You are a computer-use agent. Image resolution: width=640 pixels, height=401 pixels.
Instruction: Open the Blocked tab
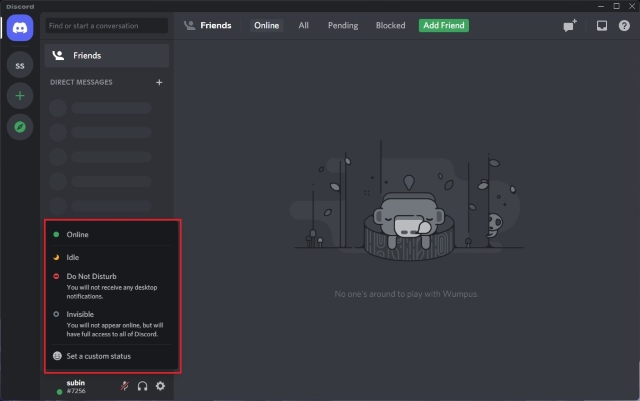pos(390,25)
